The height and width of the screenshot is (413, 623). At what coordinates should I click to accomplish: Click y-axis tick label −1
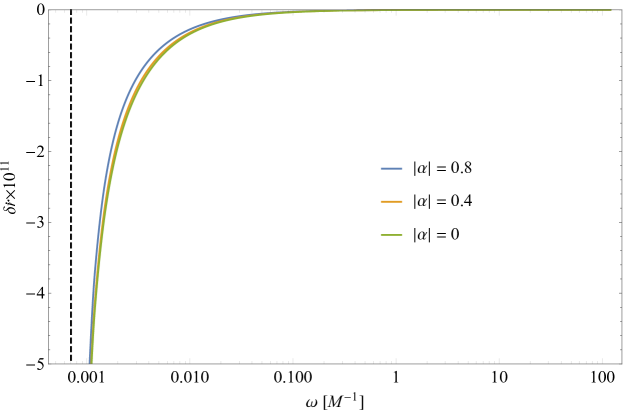click(35, 81)
